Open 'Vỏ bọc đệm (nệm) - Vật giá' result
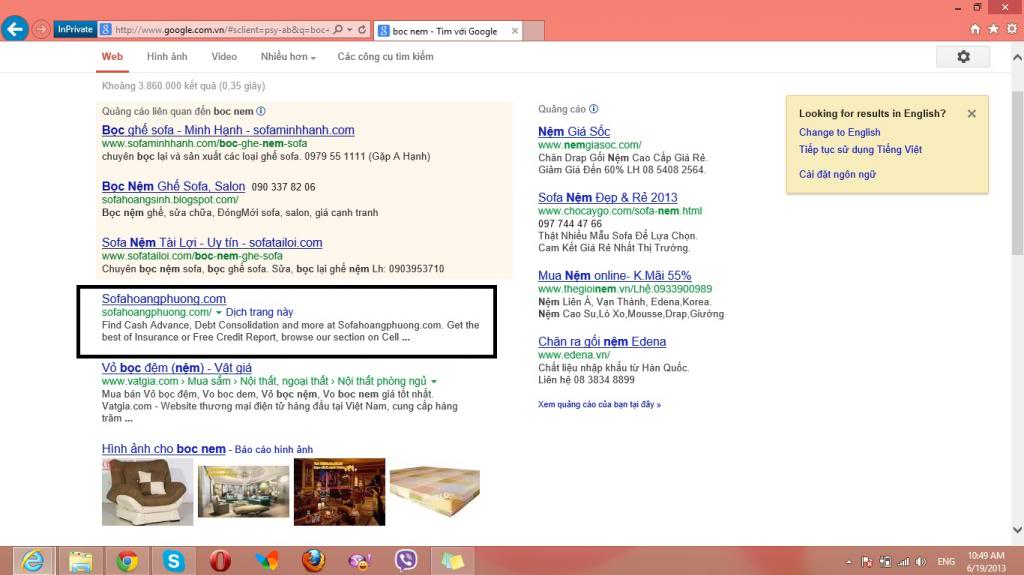Image resolution: width=1024 pixels, height=575 pixels. click(176, 368)
